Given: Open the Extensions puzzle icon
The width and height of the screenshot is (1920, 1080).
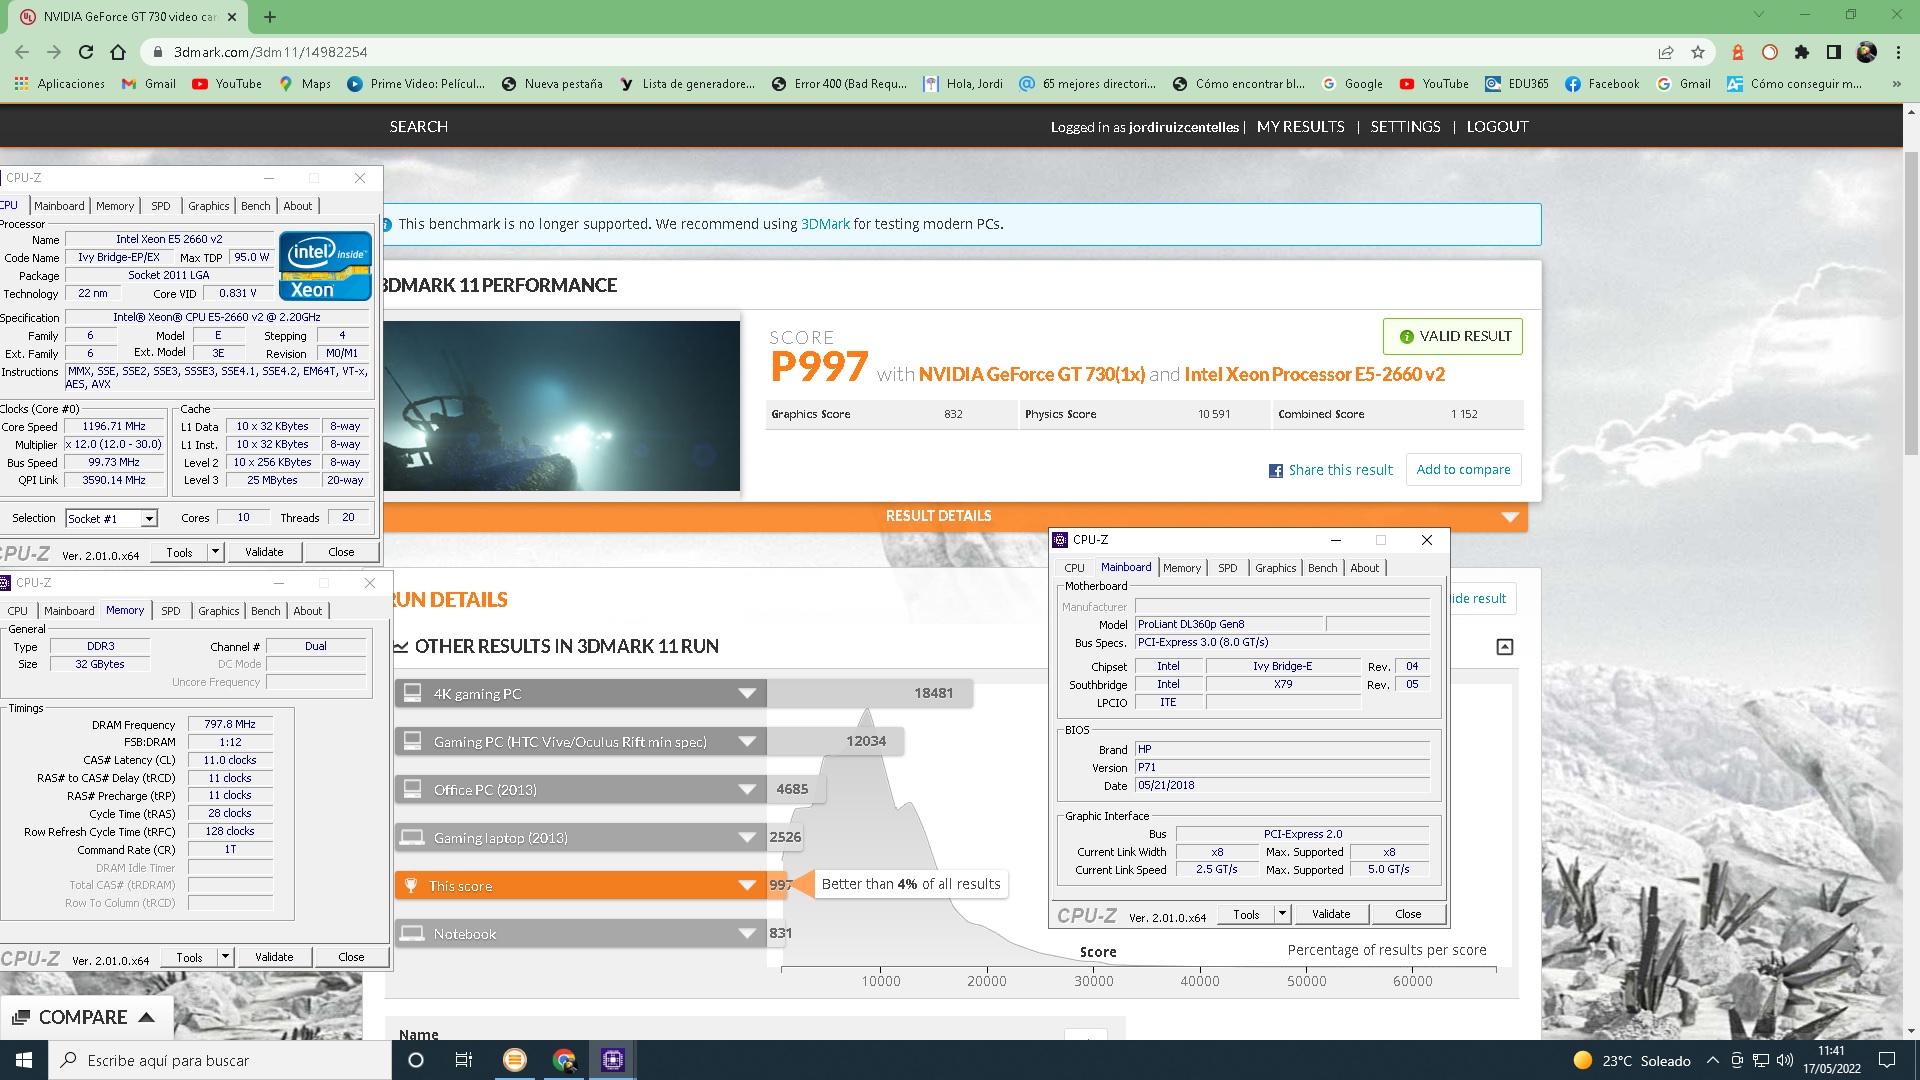Looking at the screenshot, I should pyautogui.click(x=1802, y=52).
